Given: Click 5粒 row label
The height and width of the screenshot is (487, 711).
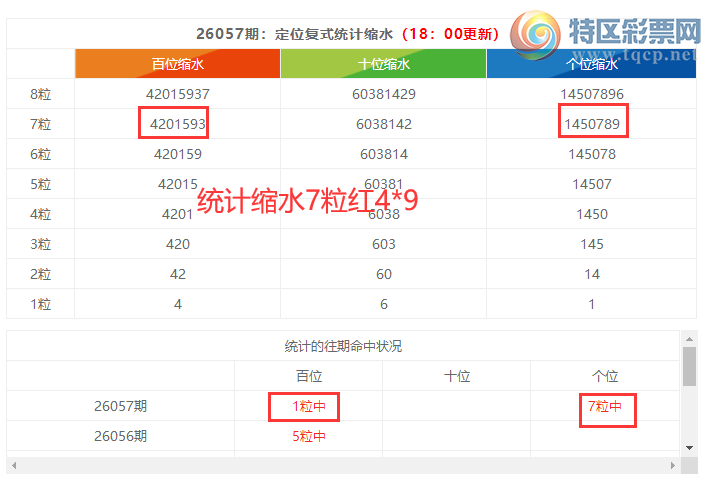Looking at the screenshot, I should click(40, 184).
